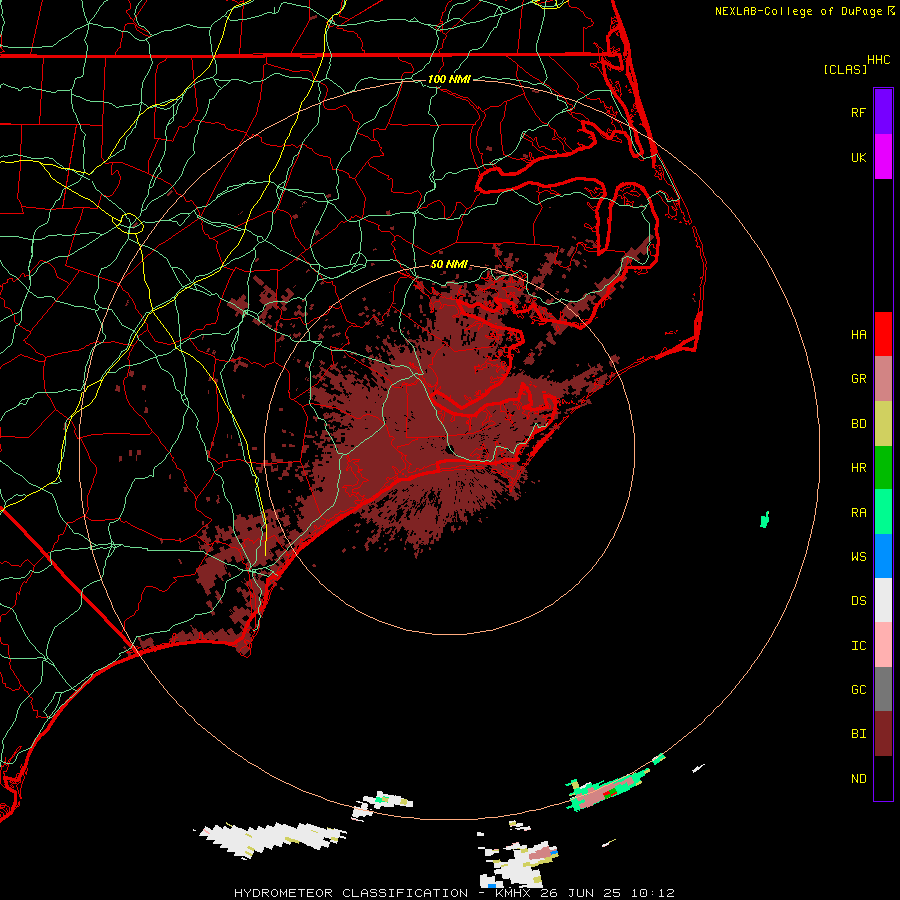Click the 'HHC' product code text
This screenshot has height=900, width=900.
pyautogui.click(x=879, y=60)
